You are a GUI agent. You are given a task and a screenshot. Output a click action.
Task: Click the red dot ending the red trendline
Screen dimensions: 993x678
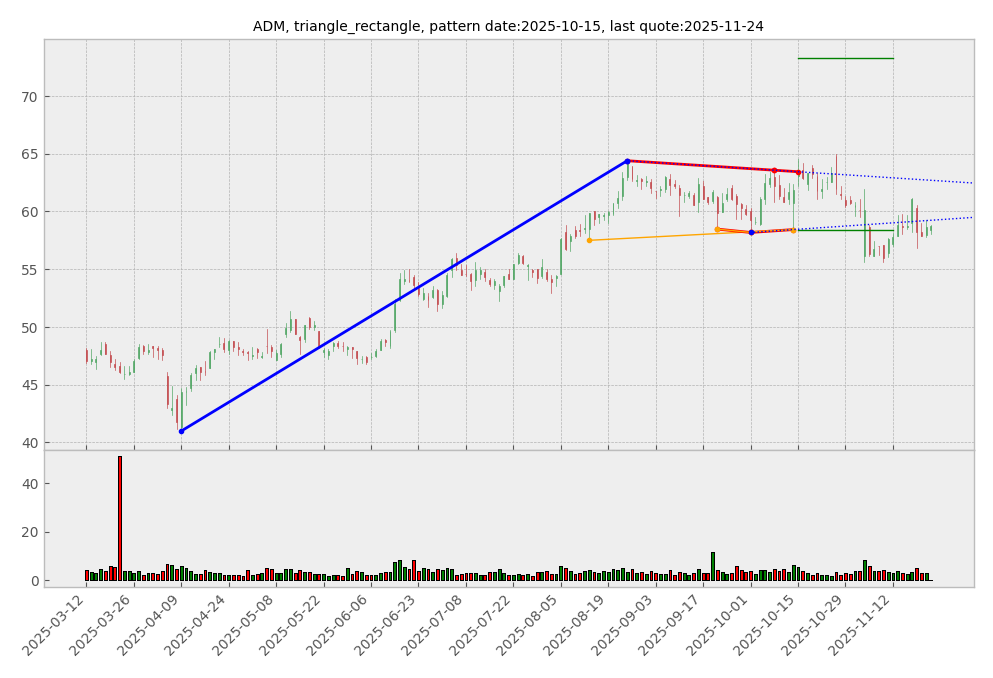798,172
